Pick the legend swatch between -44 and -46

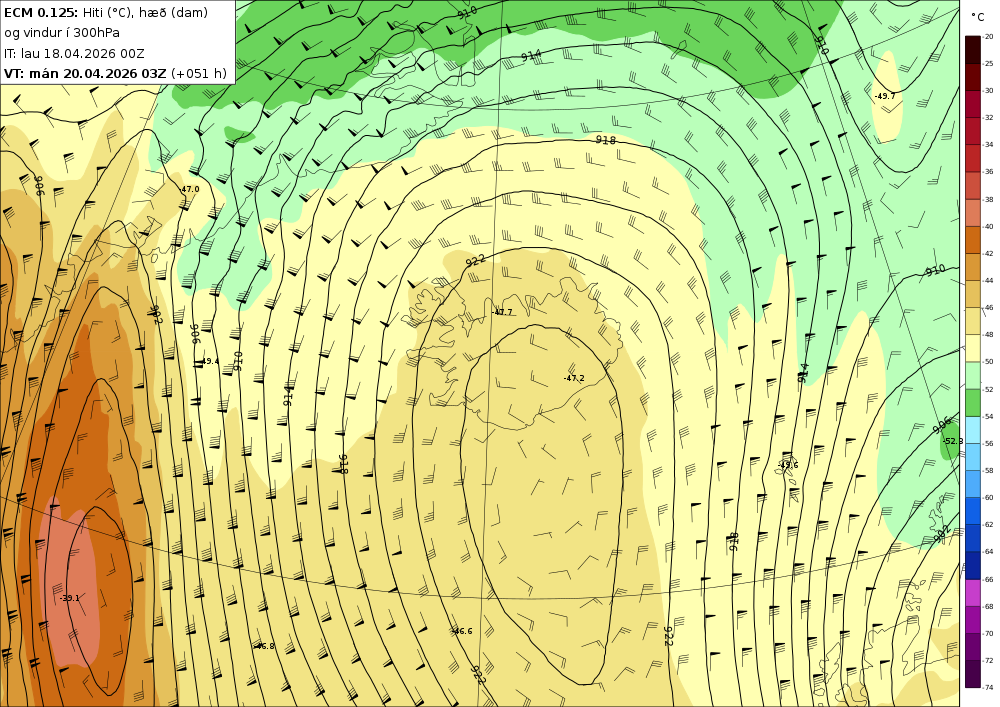point(973,294)
